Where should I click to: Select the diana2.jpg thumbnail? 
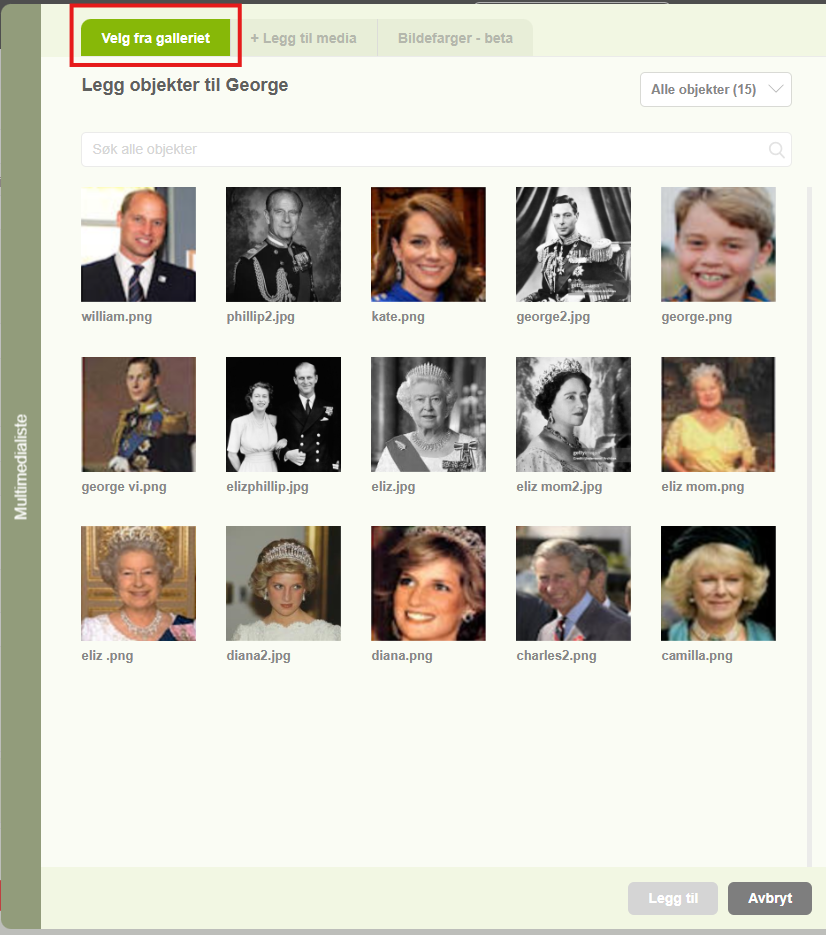(x=283, y=583)
